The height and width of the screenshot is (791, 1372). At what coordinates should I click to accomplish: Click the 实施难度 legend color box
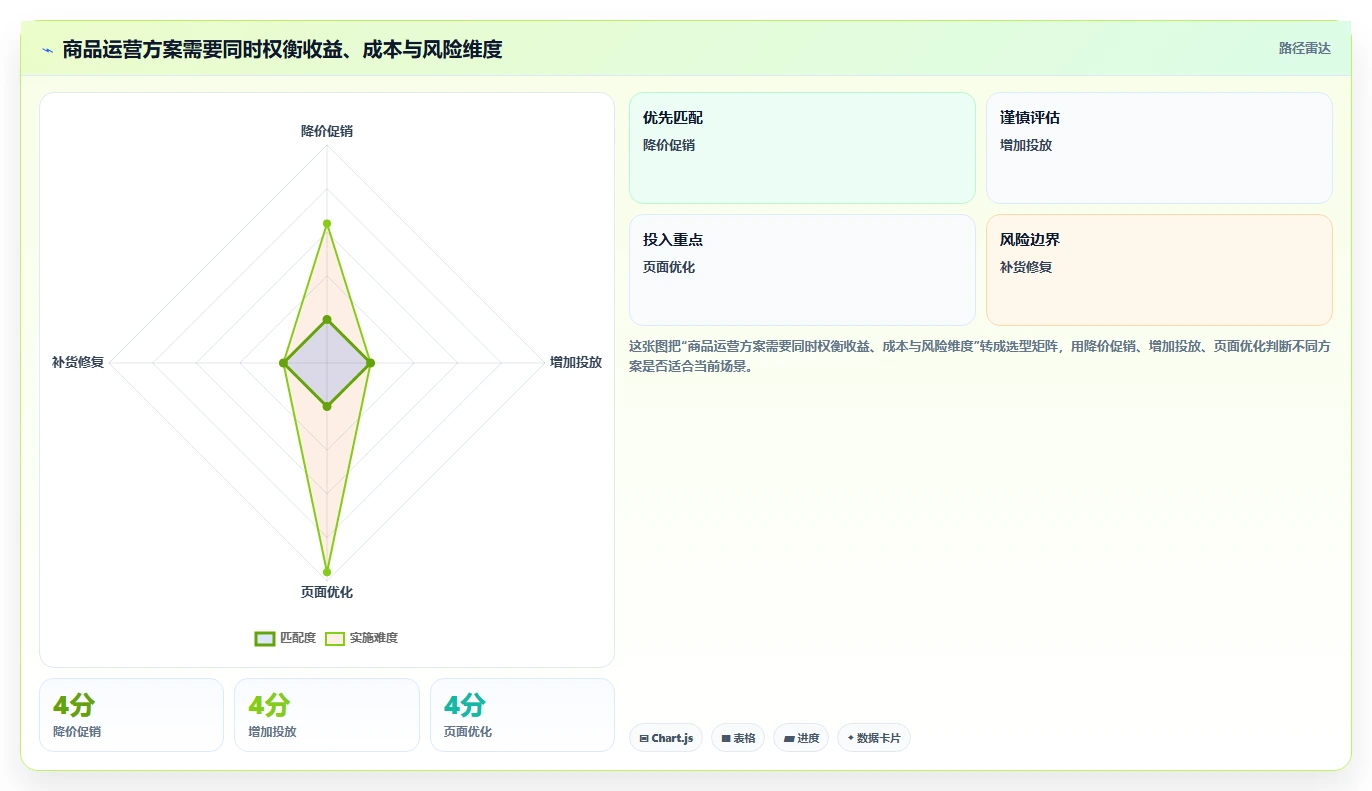coord(335,639)
